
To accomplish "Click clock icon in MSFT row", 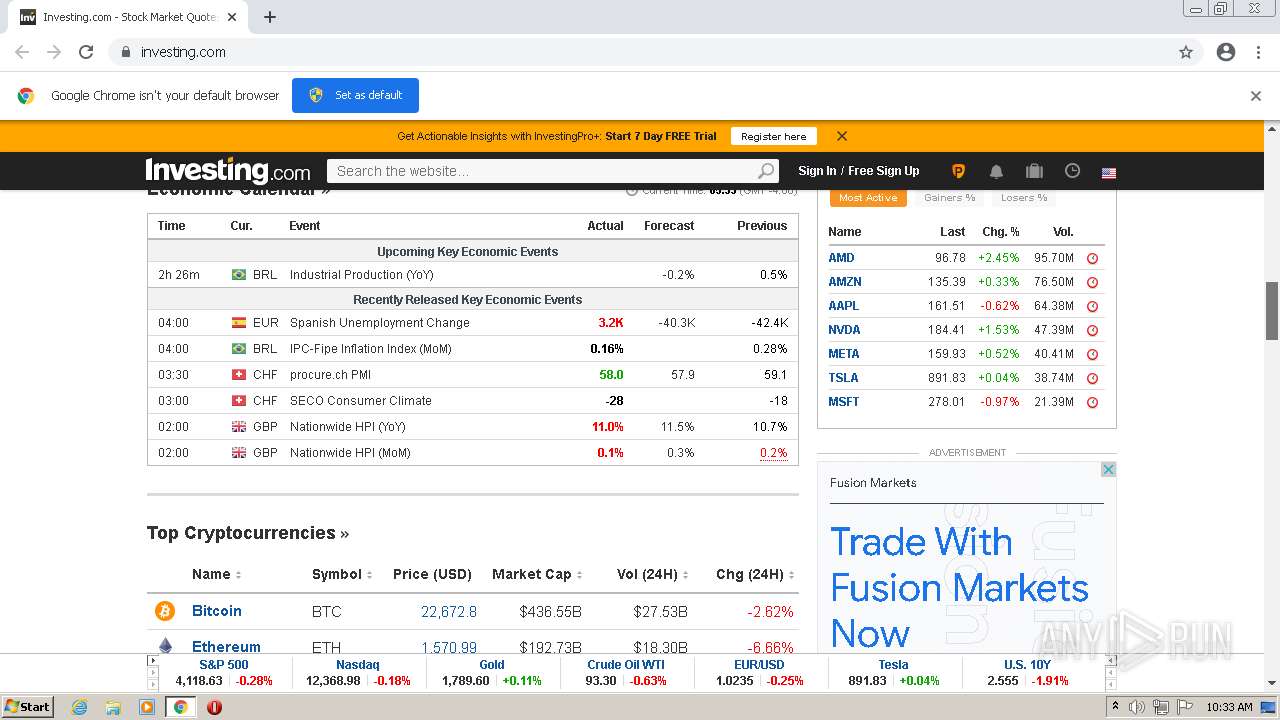I will click(x=1092, y=402).
